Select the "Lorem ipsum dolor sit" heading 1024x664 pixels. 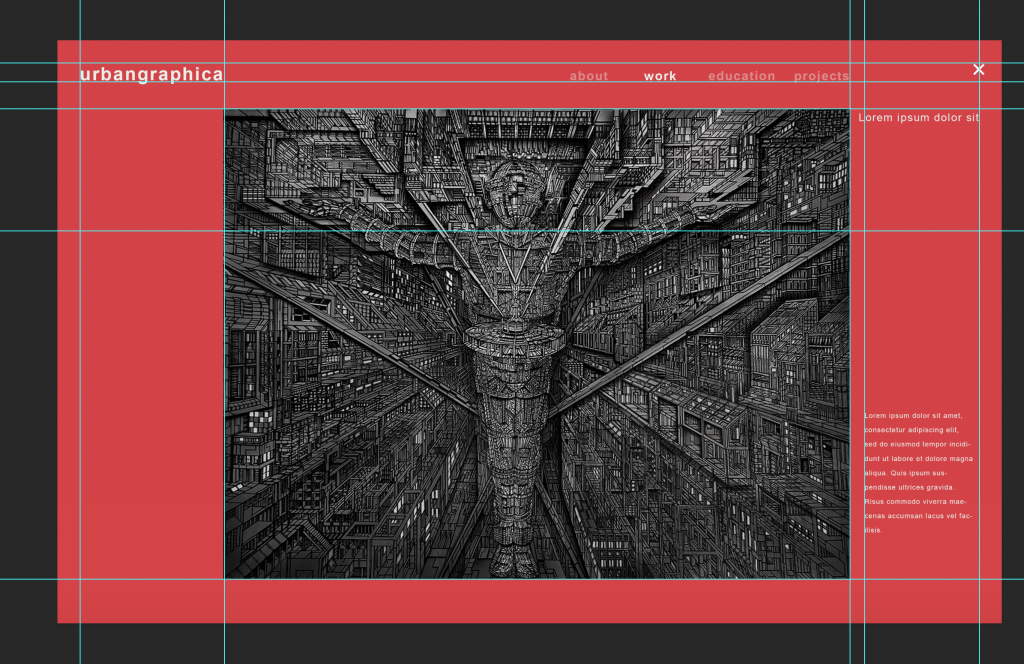pos(918,118)
